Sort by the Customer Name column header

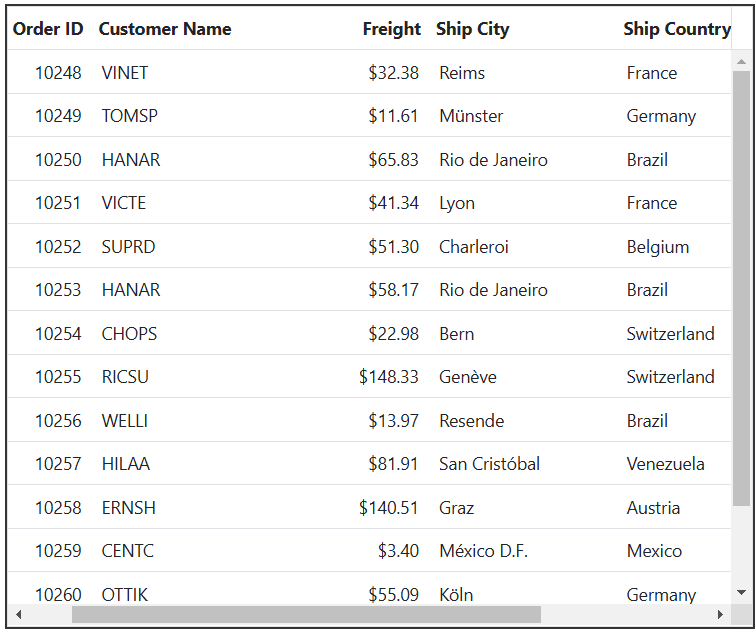[165, 29]
